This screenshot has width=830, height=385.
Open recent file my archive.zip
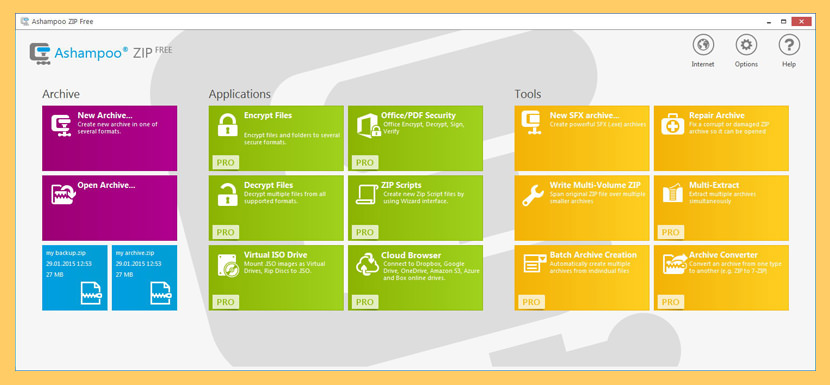coord(145,277)
